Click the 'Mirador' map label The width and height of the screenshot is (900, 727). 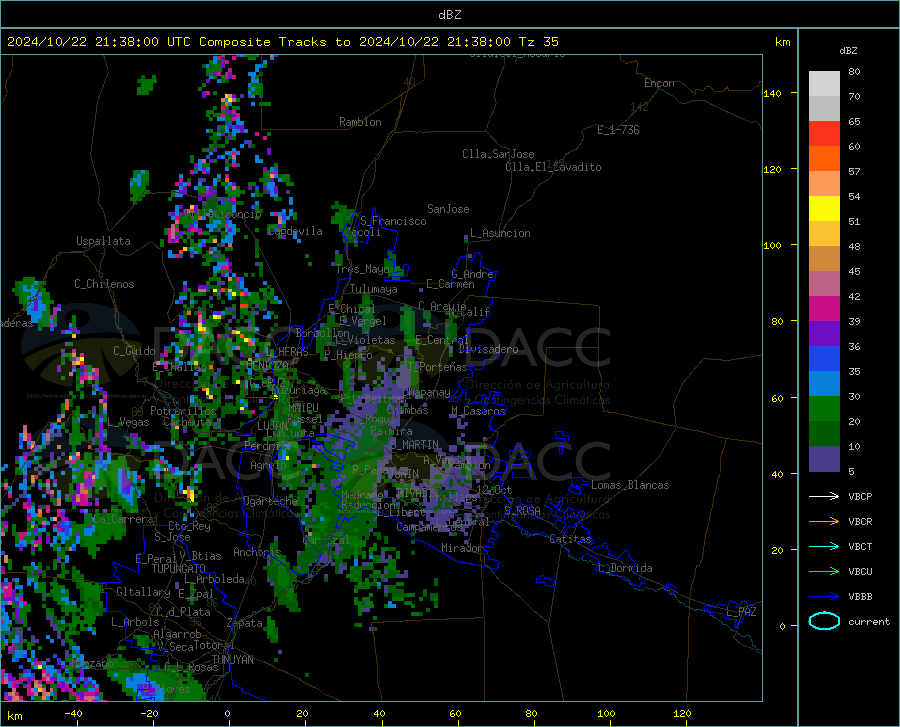(462, 548)
